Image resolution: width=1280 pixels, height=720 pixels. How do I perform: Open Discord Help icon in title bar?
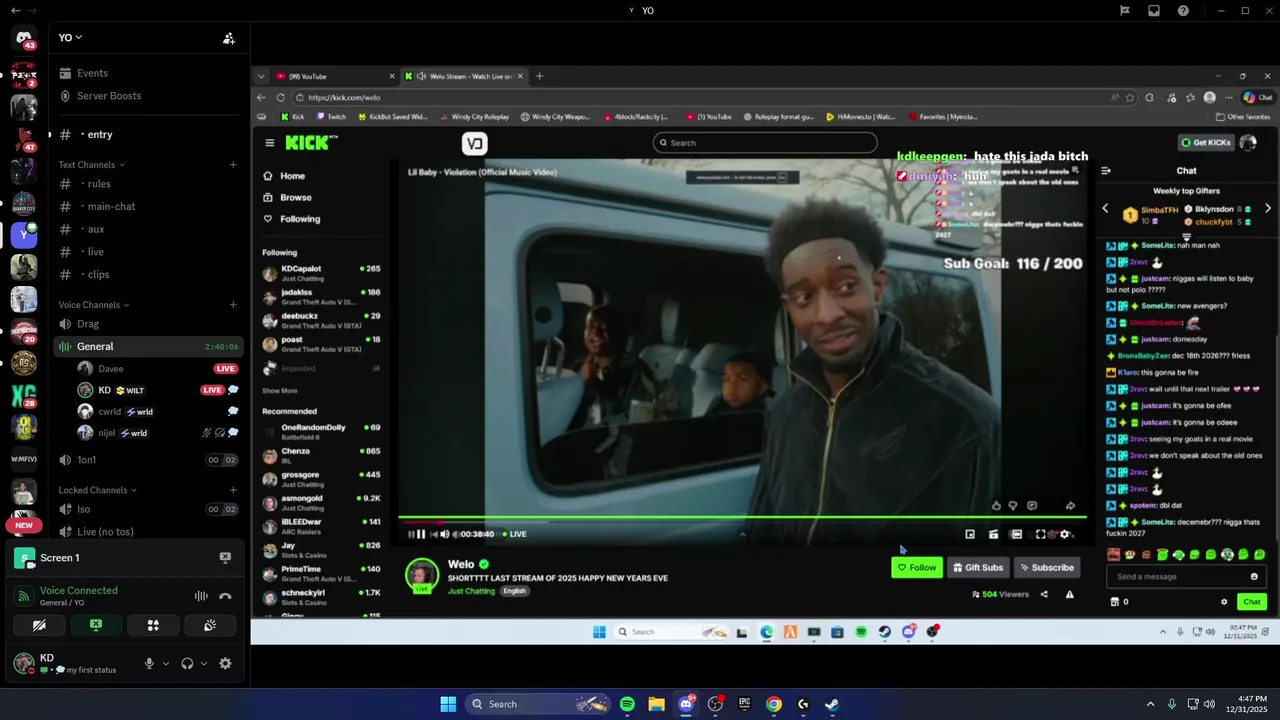[1183, 10]
